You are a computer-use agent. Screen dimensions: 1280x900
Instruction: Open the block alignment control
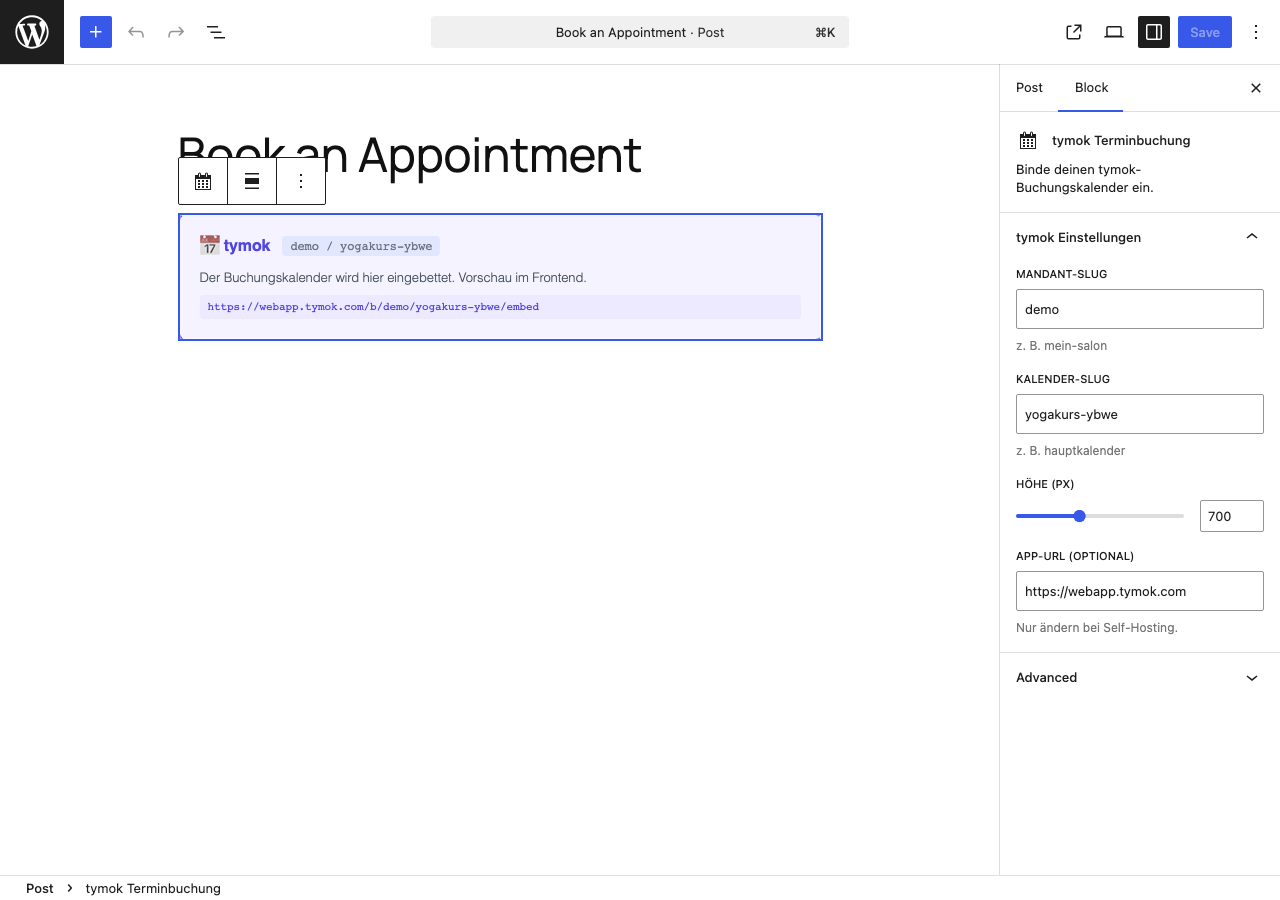click(x=252, y=181)
